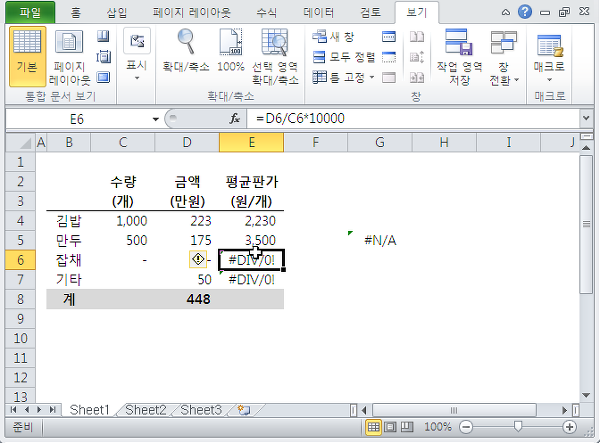Select row 6 header
Screen dimensions: 600x443
pyautogui.click(x=20, y=260)
